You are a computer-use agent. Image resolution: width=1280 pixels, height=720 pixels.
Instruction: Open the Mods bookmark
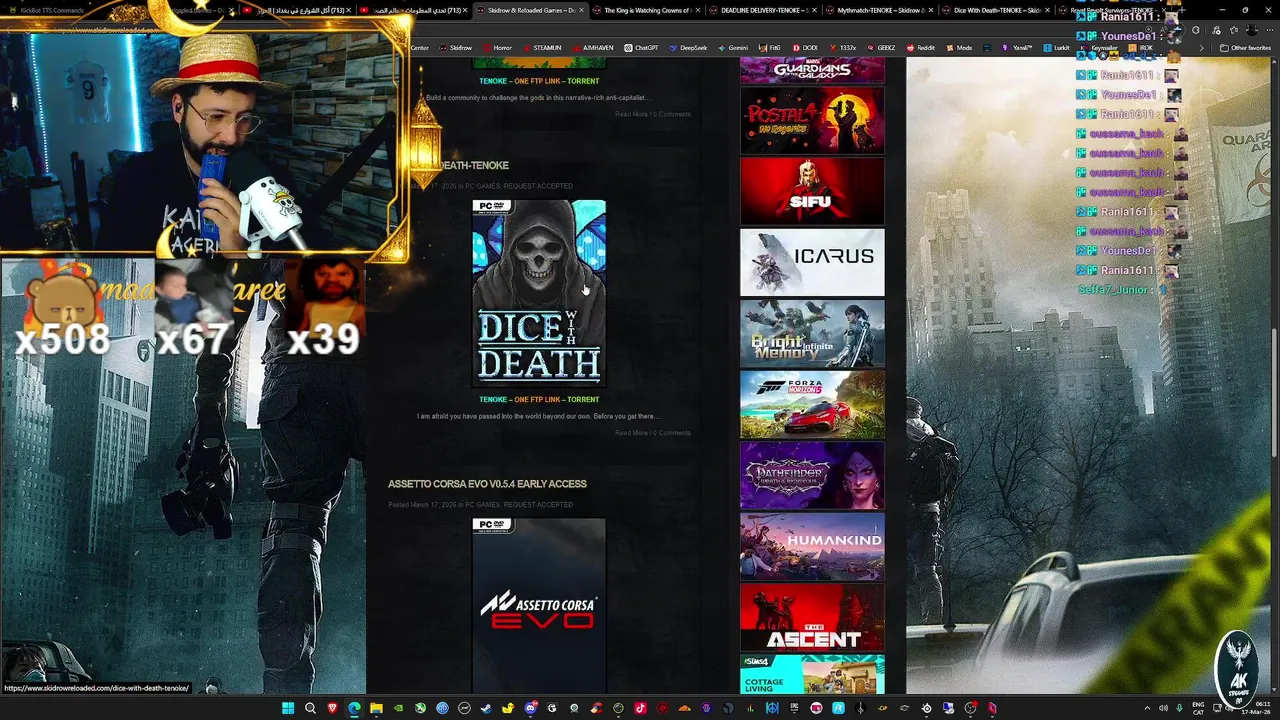[x=958, y=47]
